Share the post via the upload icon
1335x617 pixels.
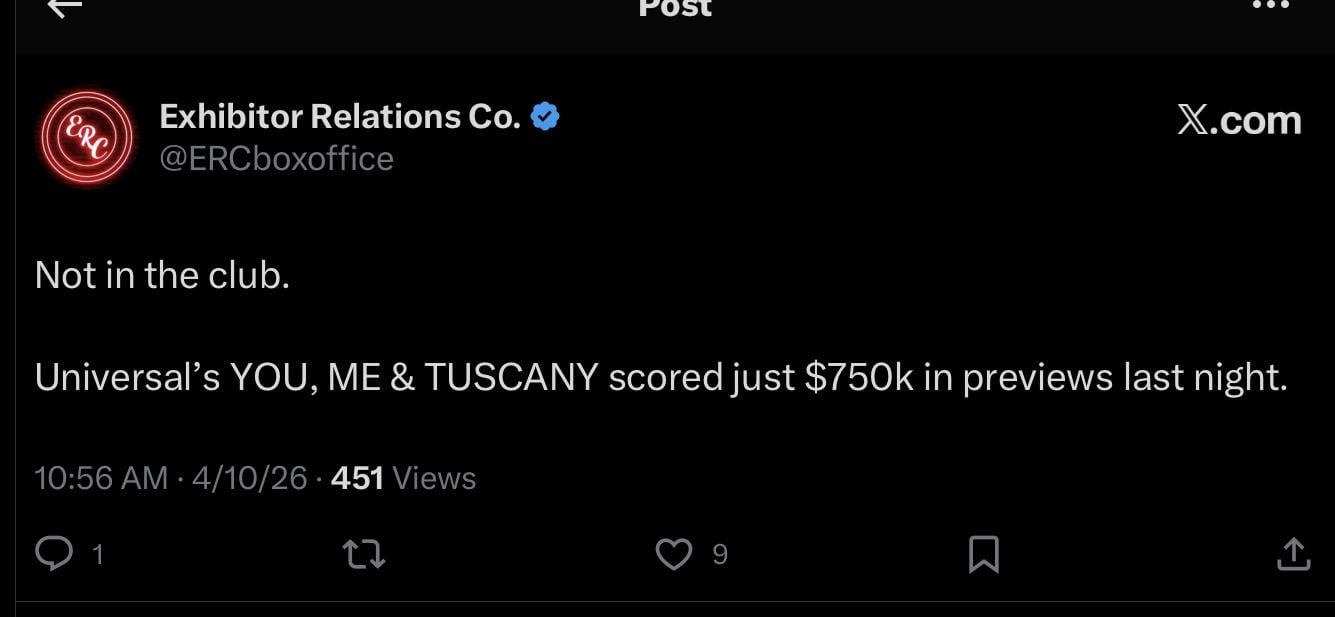(1293, 553)
